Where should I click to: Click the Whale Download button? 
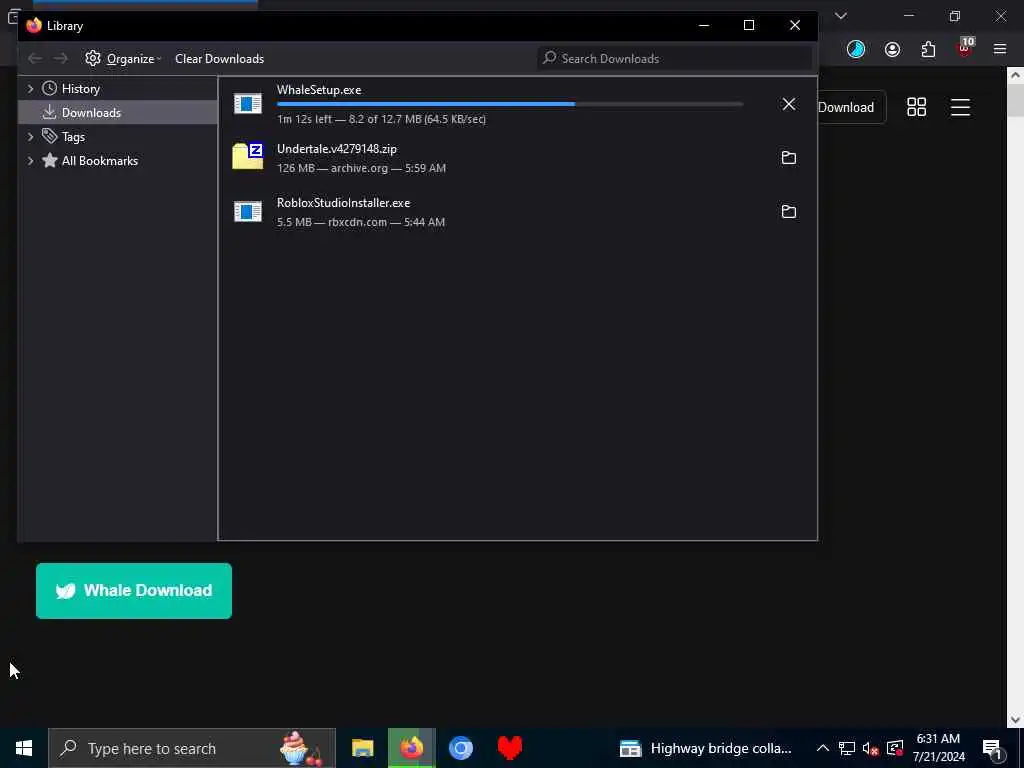(134, 591)
